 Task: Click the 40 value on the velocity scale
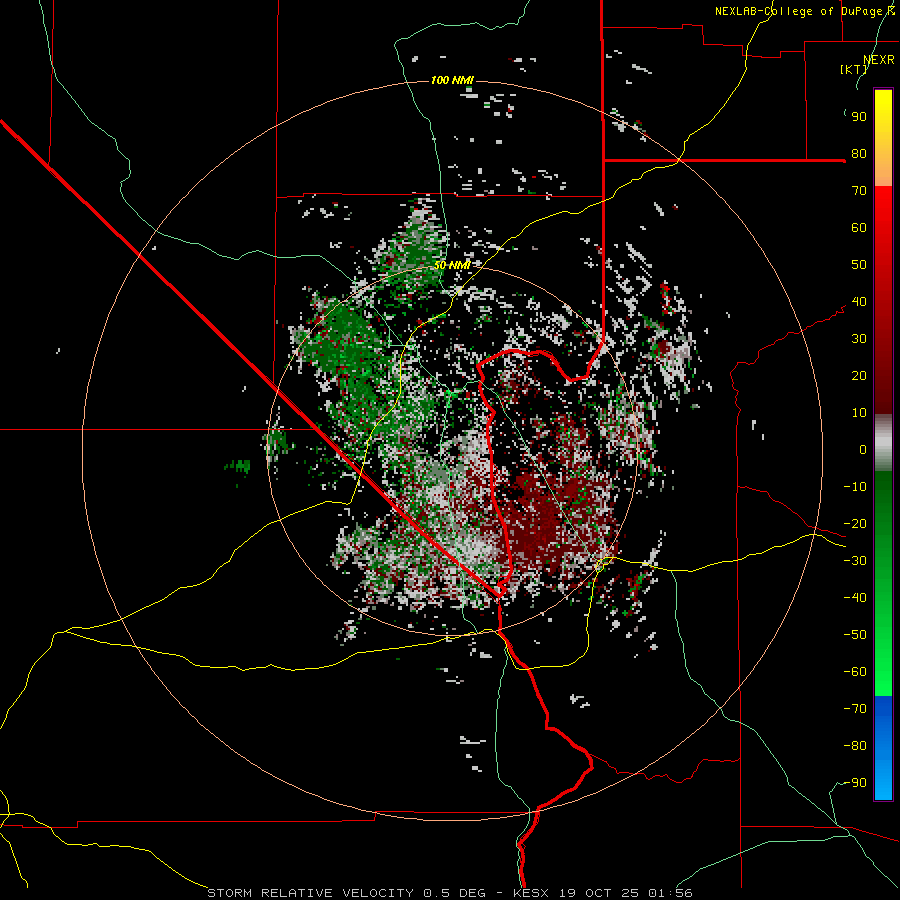pos(859,302)
